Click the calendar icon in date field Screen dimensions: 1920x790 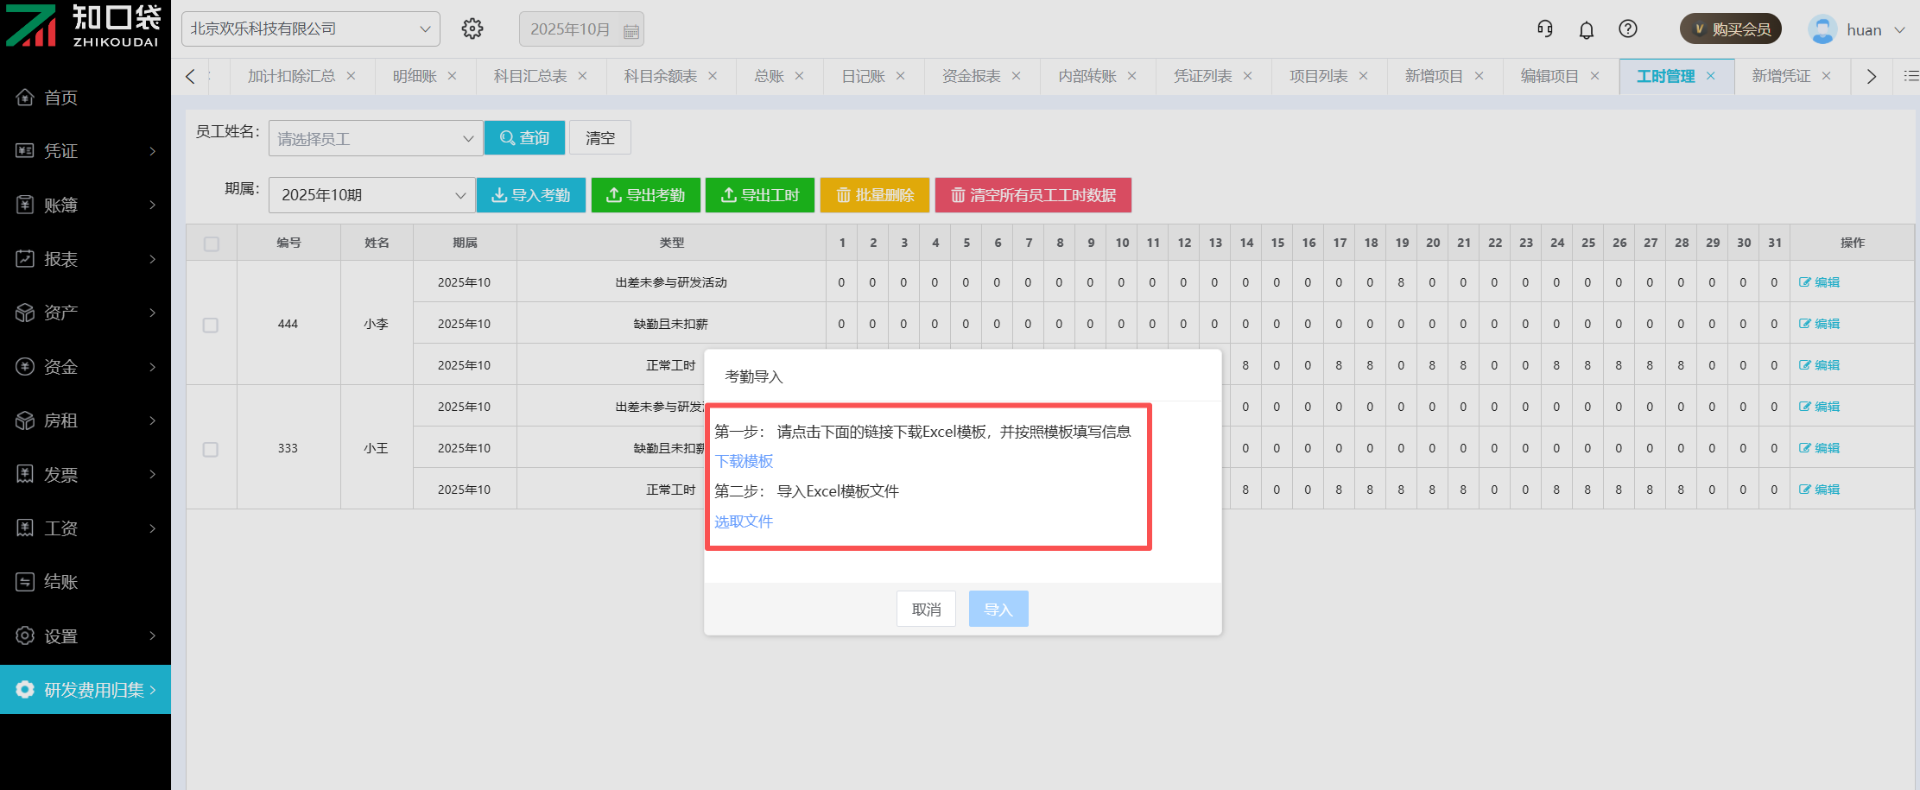point(631,31)
